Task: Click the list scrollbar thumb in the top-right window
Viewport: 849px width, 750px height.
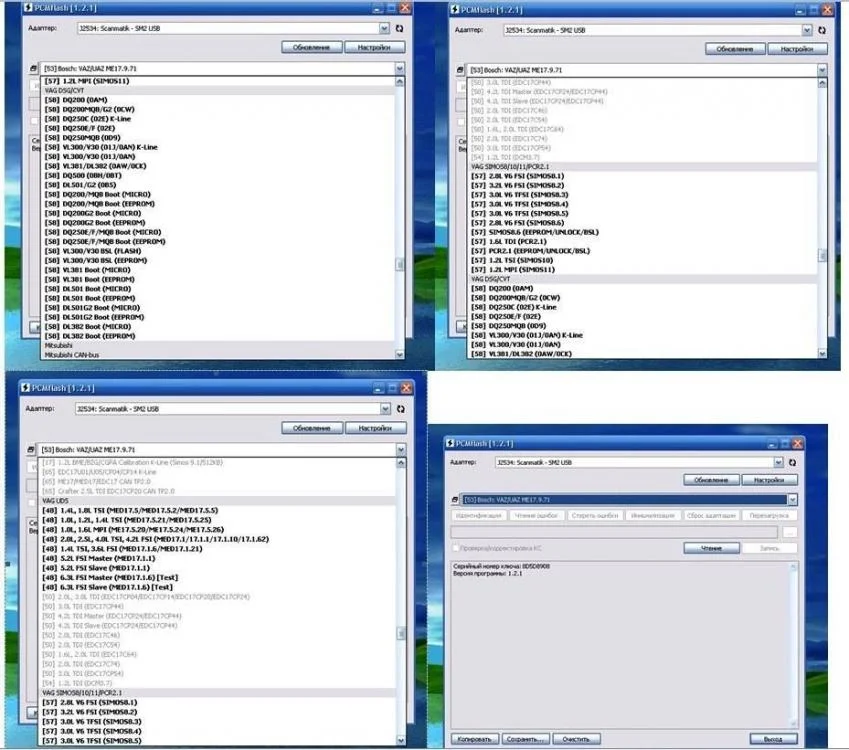Action: pyautogui.click(x=822, y=256)
